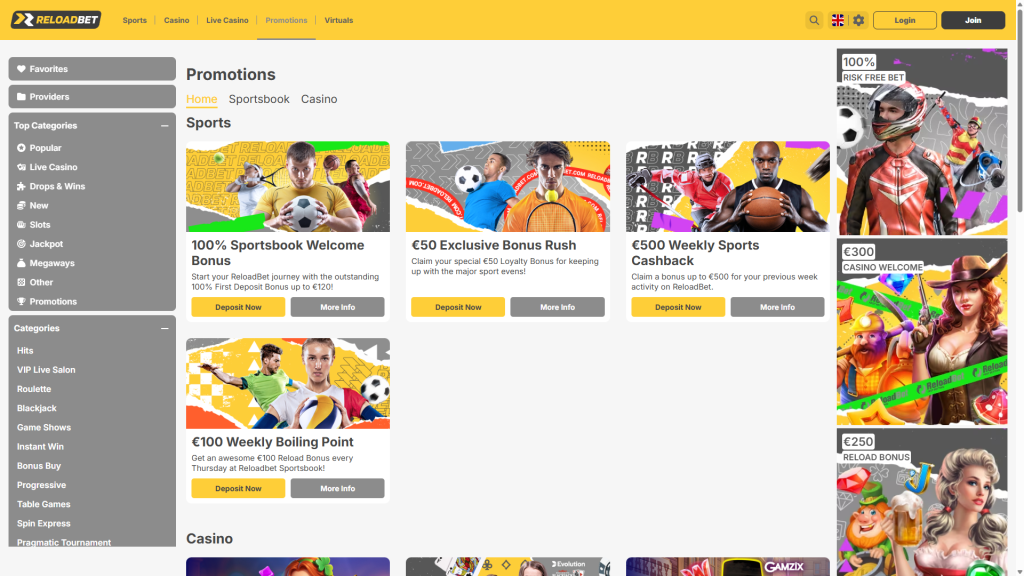Image resolution: width=1024 pixels, height=576 pixels.
Task: Open the Hits category
Action: (25, 351)
